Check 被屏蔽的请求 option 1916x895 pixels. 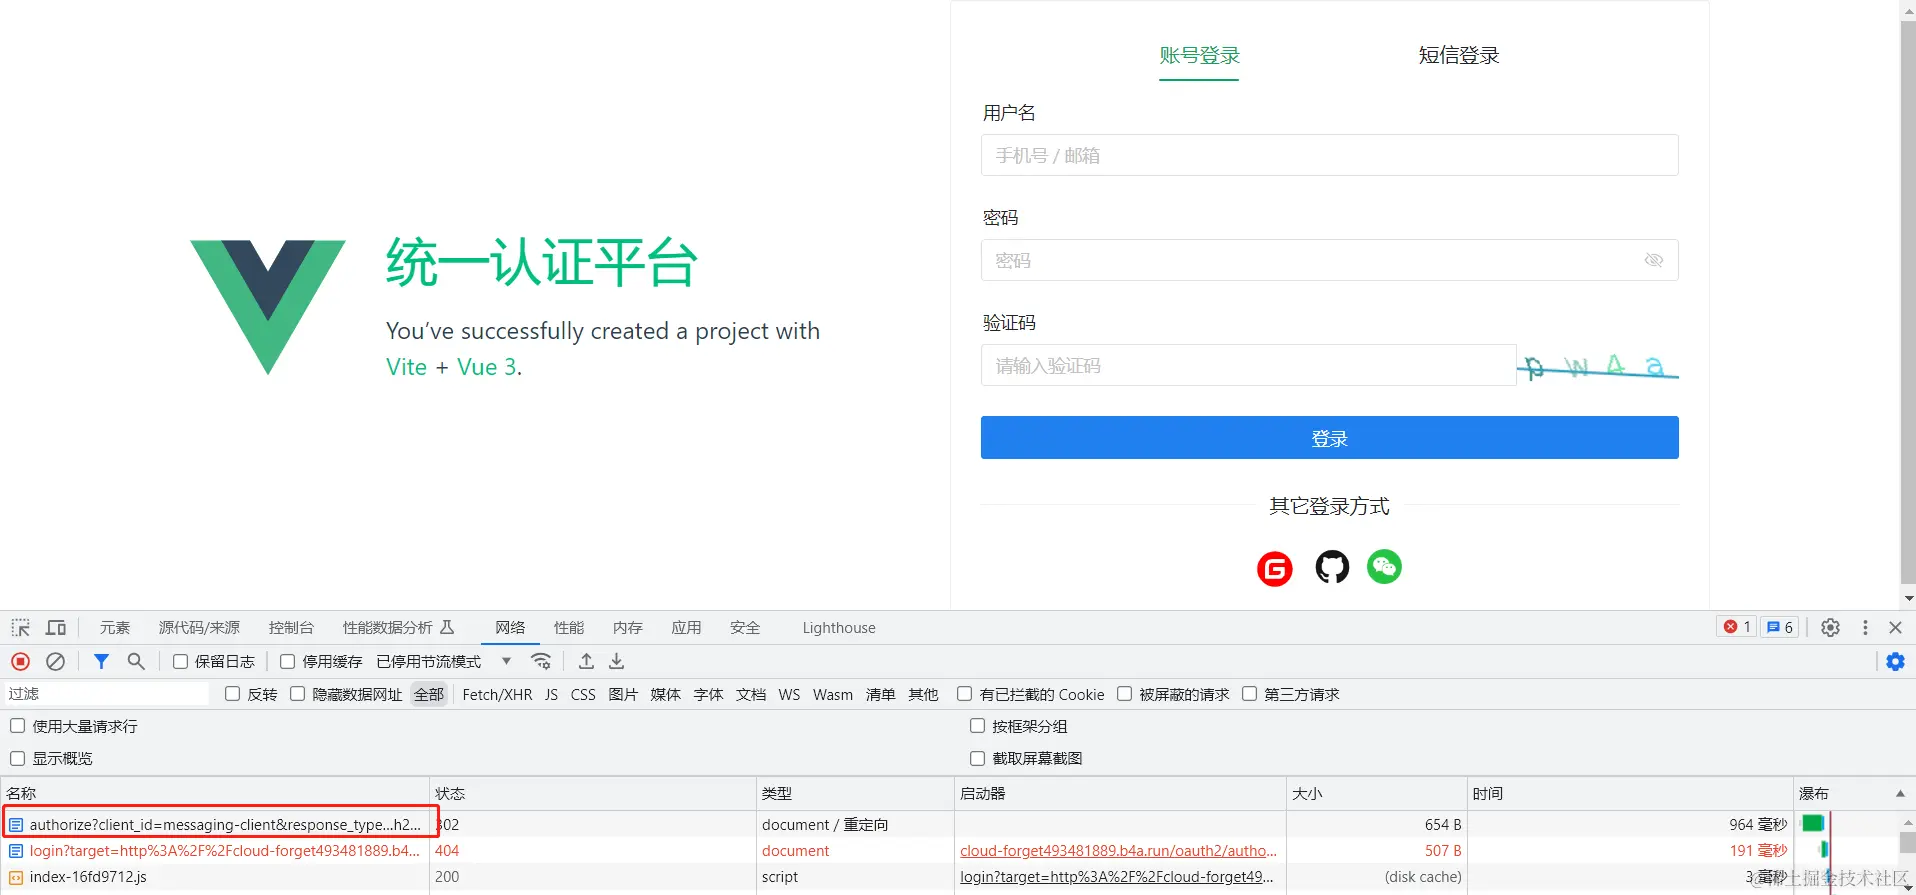[x=1125, y=694]
